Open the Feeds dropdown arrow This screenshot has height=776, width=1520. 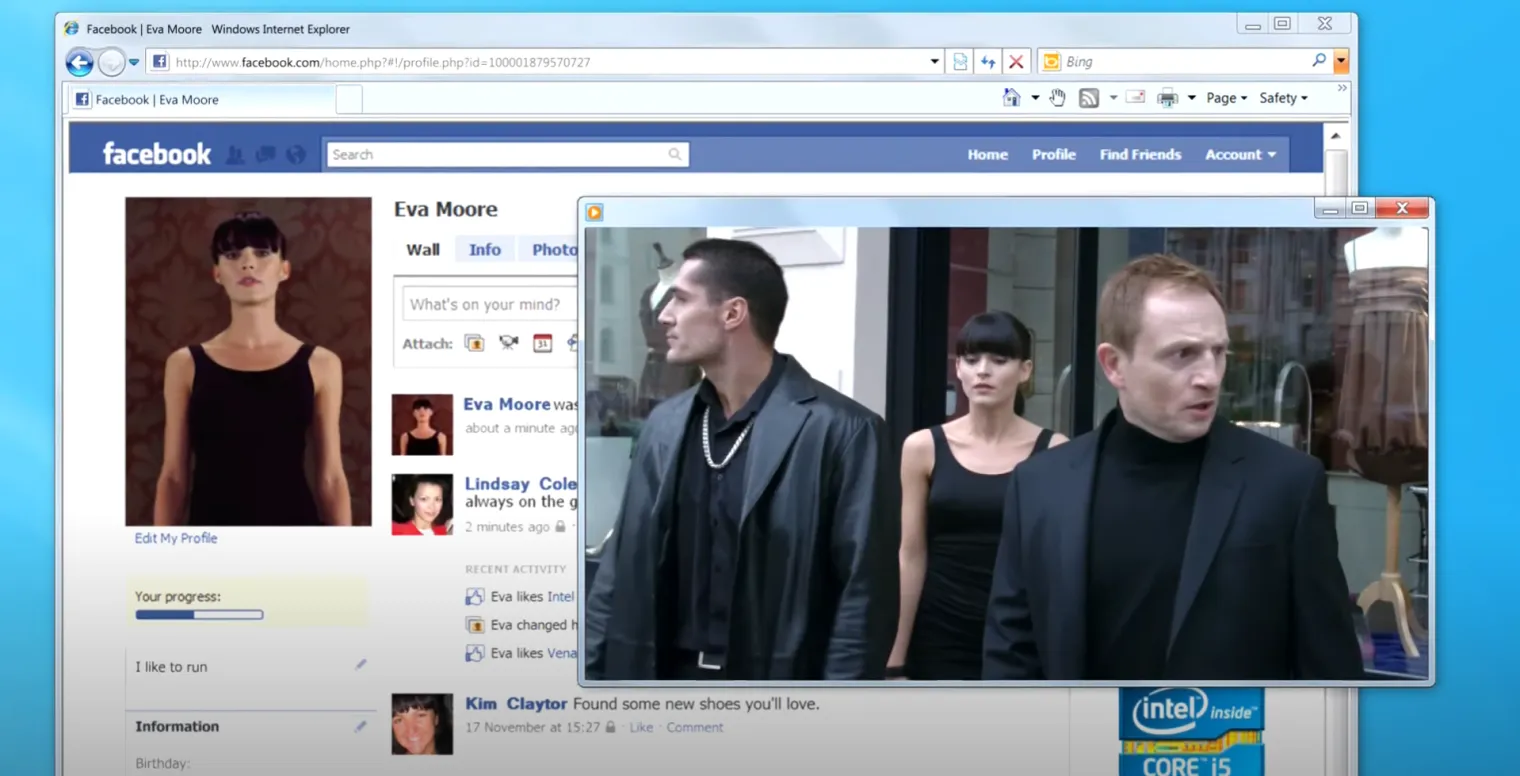(x=1113, y=98)
